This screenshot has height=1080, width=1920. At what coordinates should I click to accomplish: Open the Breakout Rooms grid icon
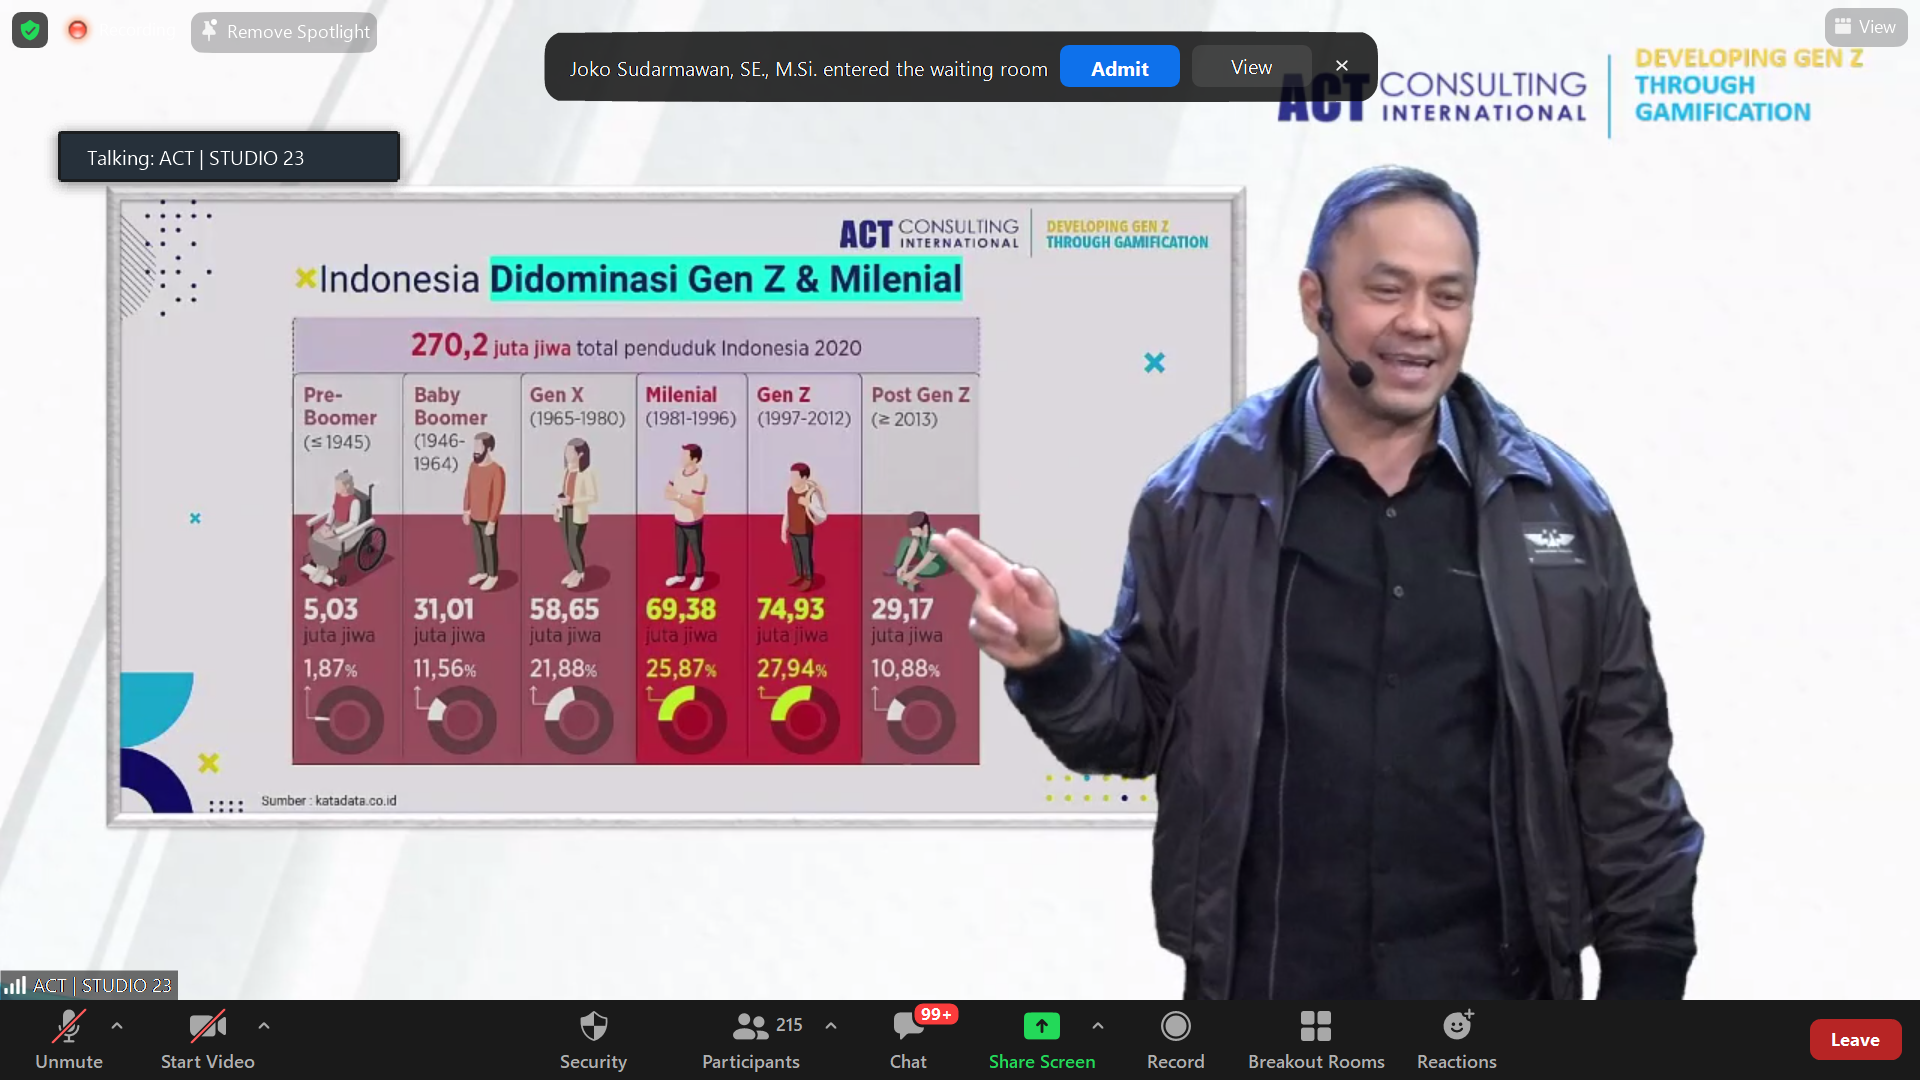point(1315,1027)
